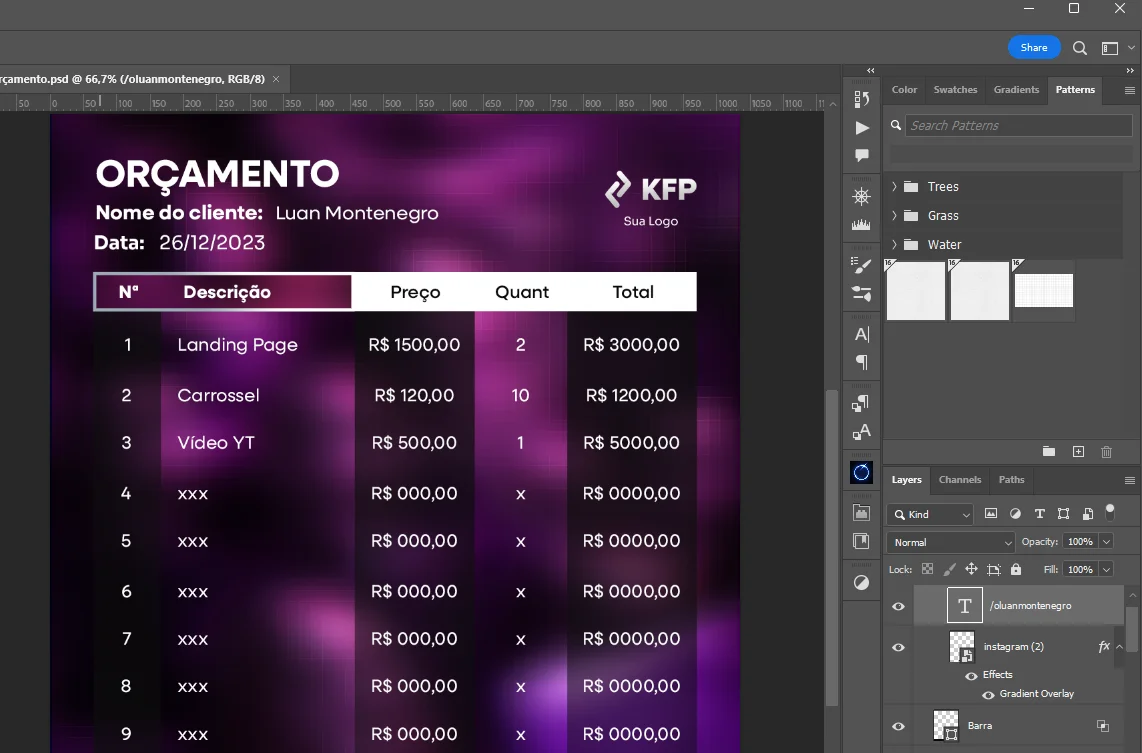Open the Fill slider dropdown arrow
The height and width of the screenshot is (753, 1142).
[x=1106, y=569]
